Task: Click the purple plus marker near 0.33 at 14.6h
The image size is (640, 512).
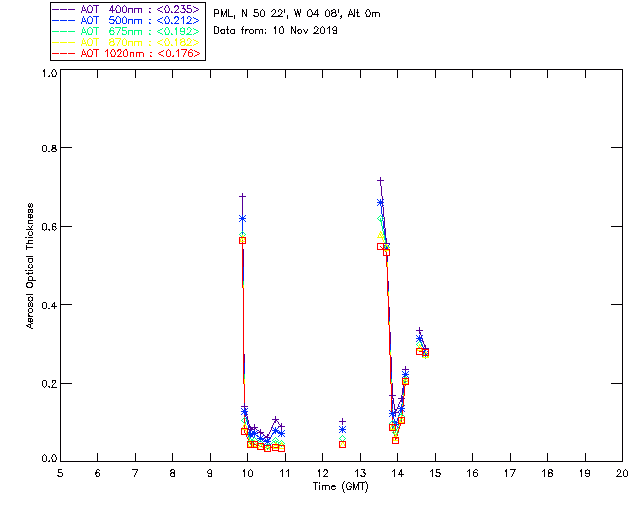Action: 419,331
